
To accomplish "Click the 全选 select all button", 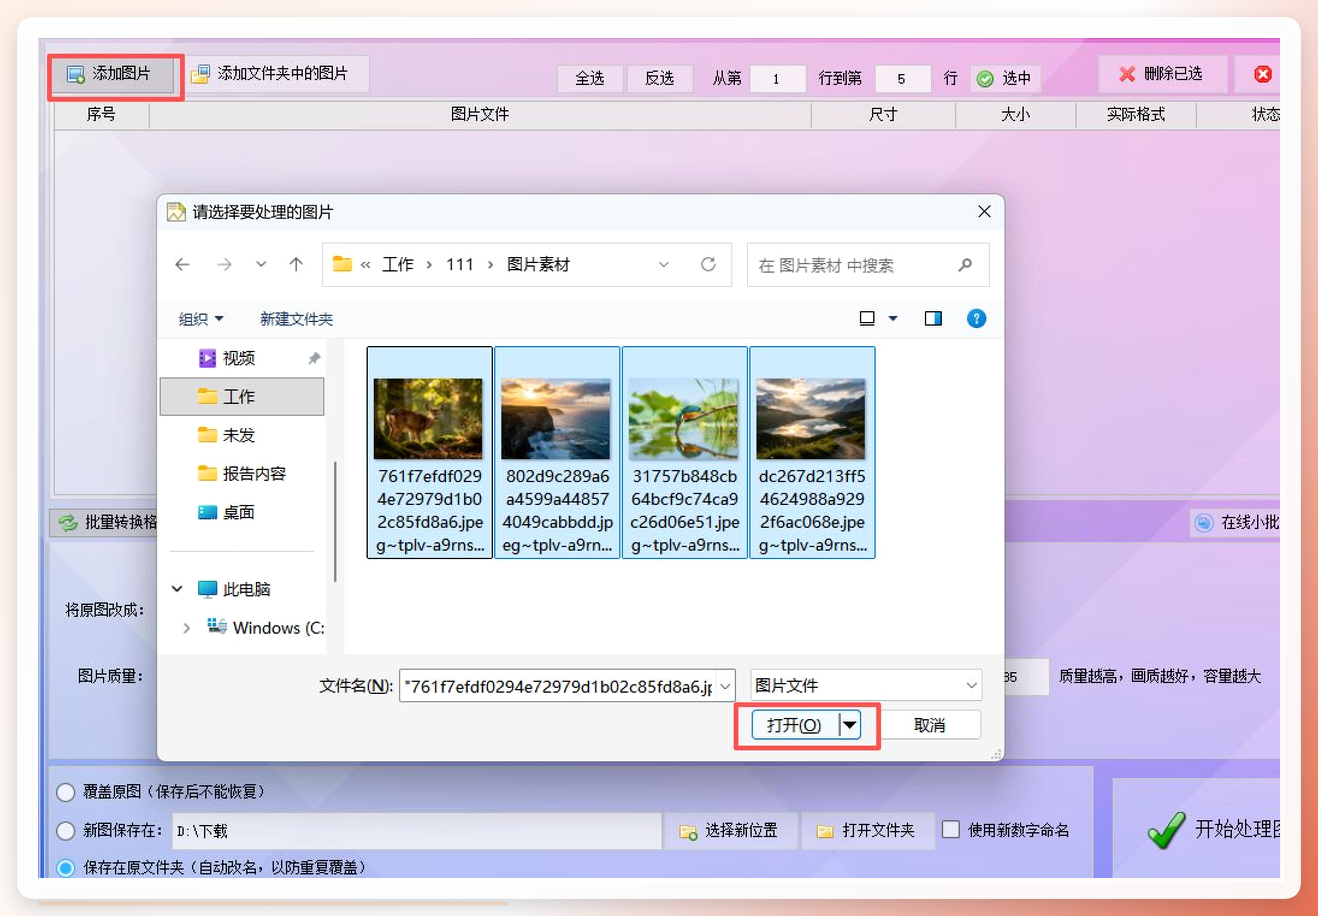I will pyautogui.click(x=590, y=78).
